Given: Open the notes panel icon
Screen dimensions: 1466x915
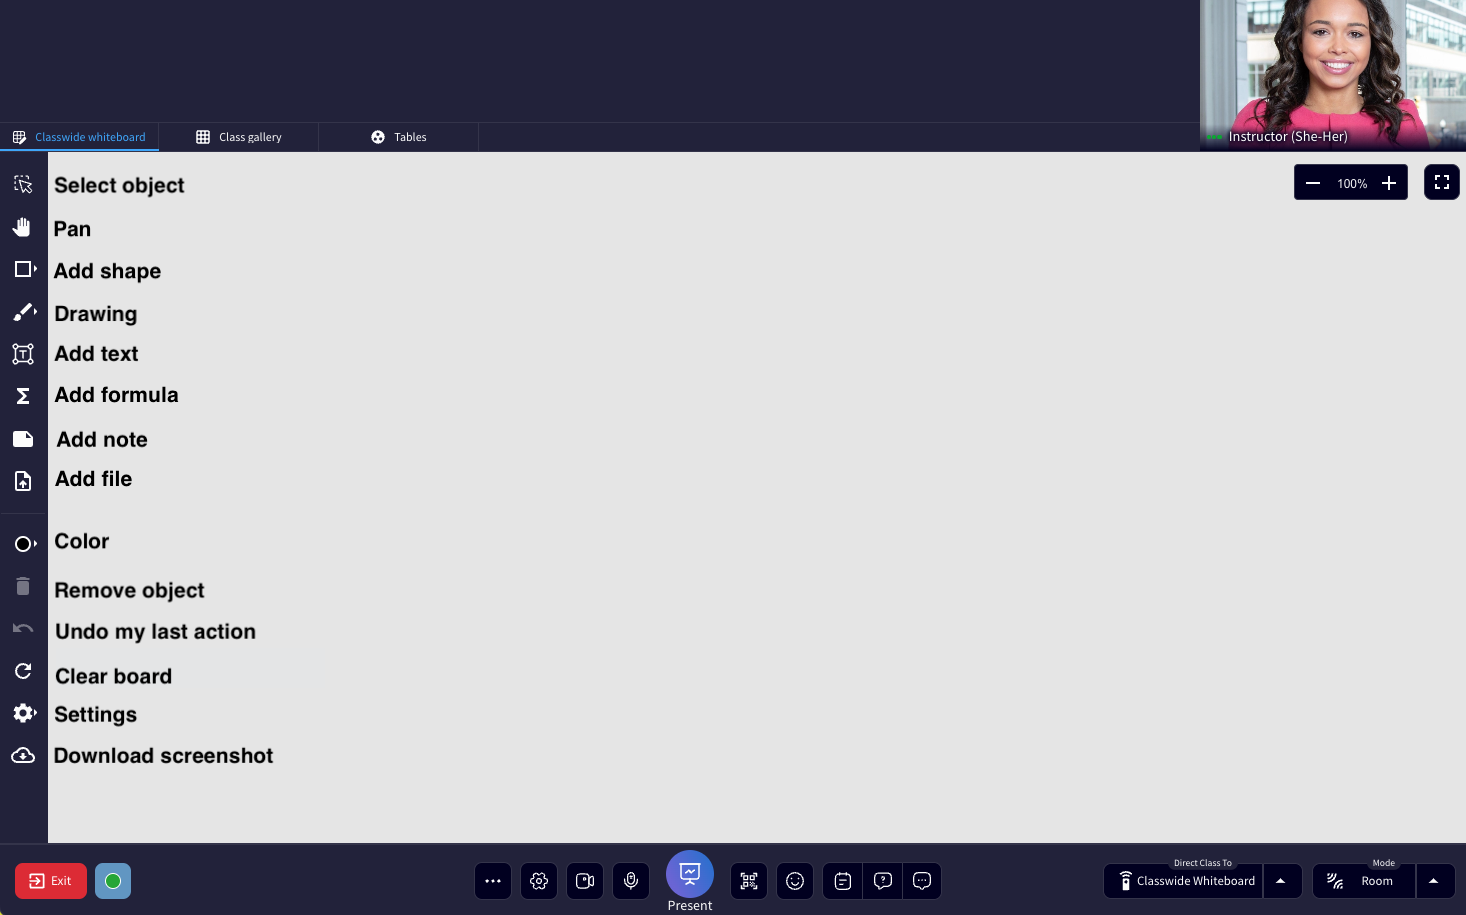Looking at the screenshot, I should (843, 881).
